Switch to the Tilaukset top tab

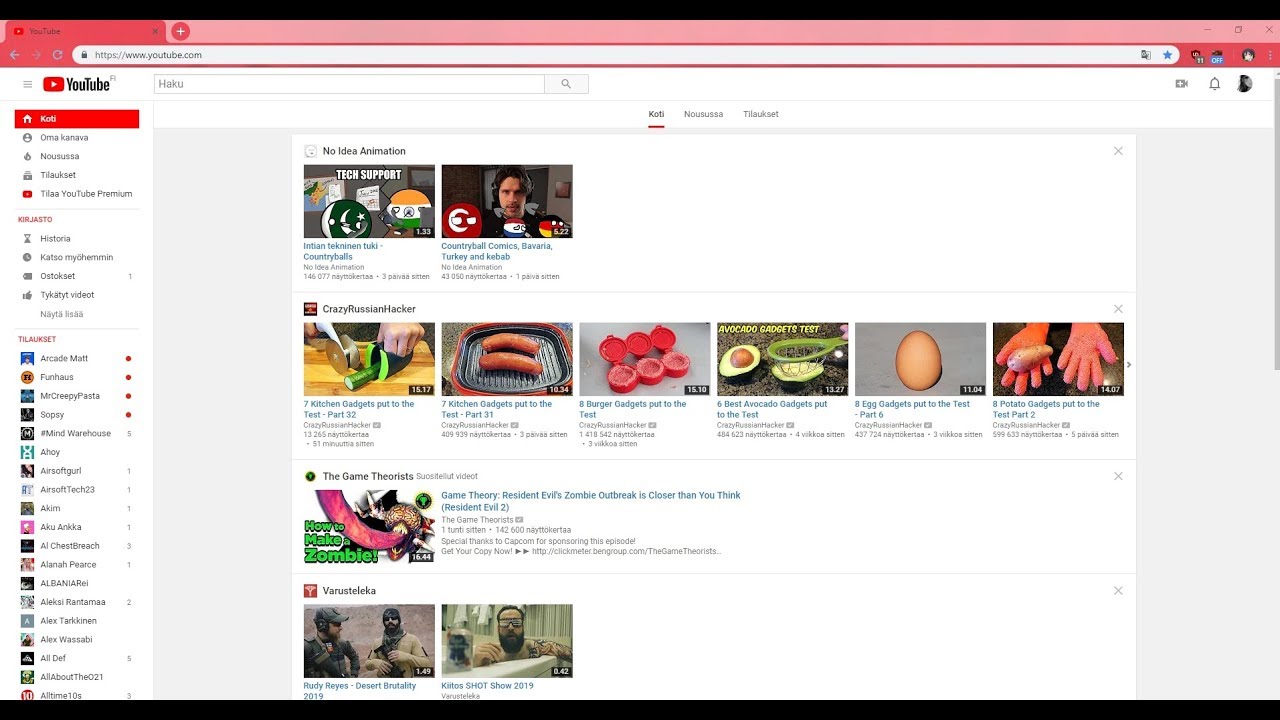click(x=761, y=114)
